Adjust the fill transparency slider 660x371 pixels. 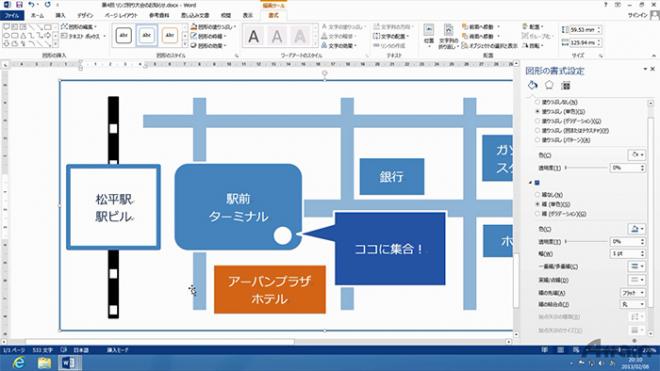pos(586,168)
